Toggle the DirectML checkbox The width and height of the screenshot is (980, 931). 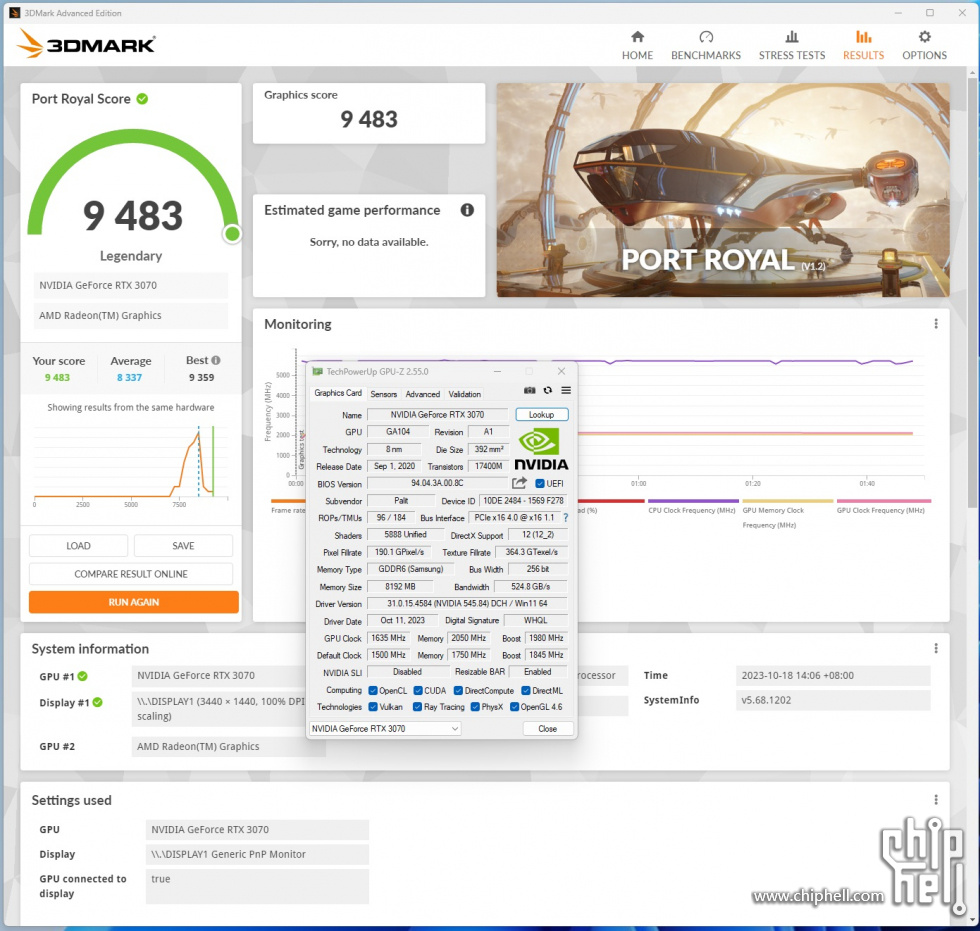(x=526, y=690)
